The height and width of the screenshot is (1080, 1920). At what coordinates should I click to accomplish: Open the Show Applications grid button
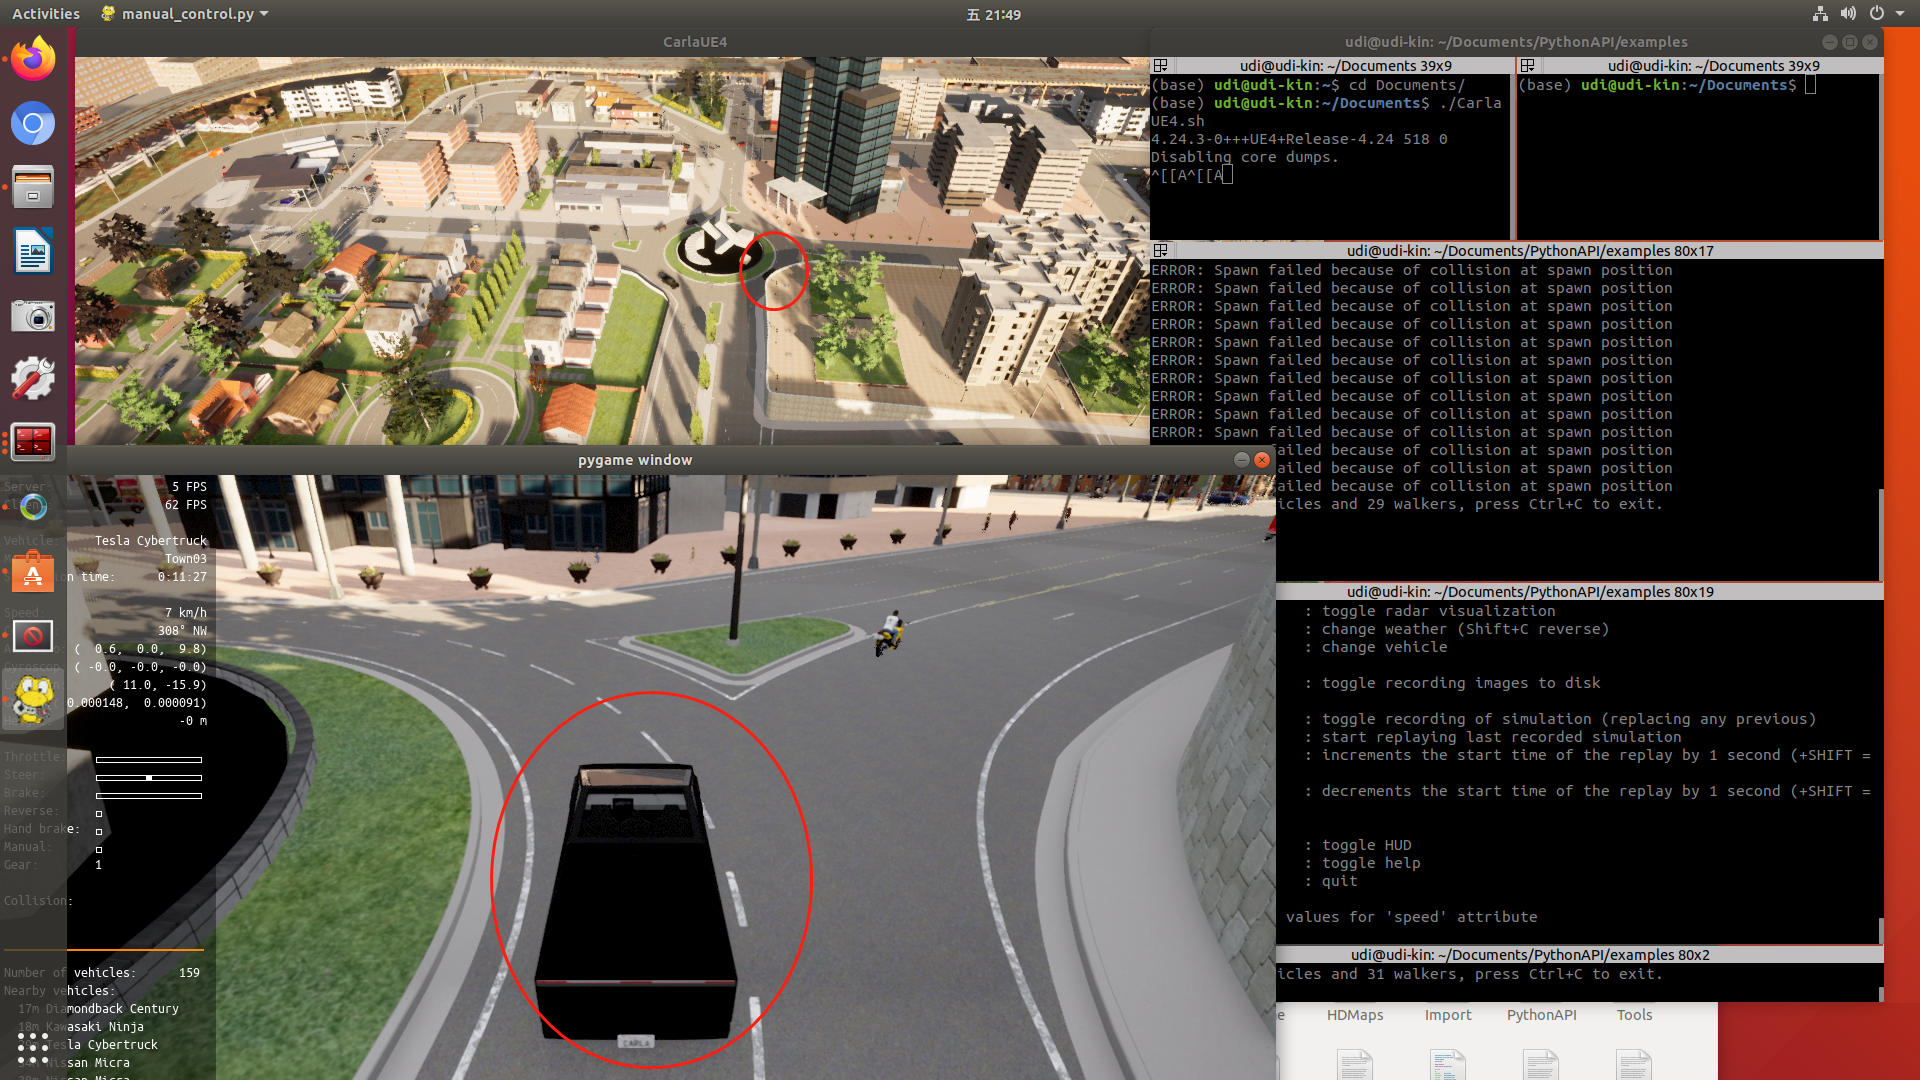point(33,1047)
